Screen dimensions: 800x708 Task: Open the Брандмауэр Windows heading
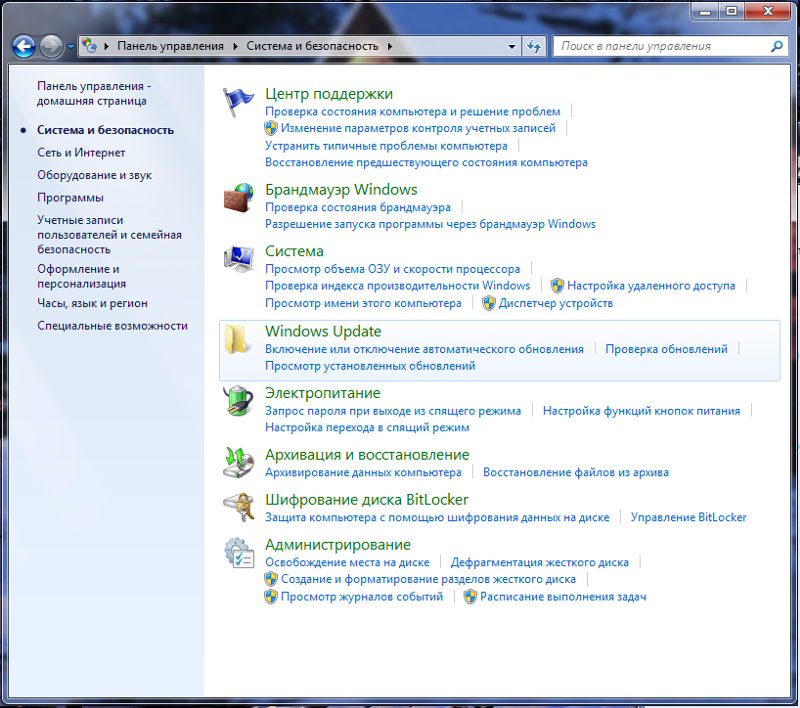pos(341,190)
